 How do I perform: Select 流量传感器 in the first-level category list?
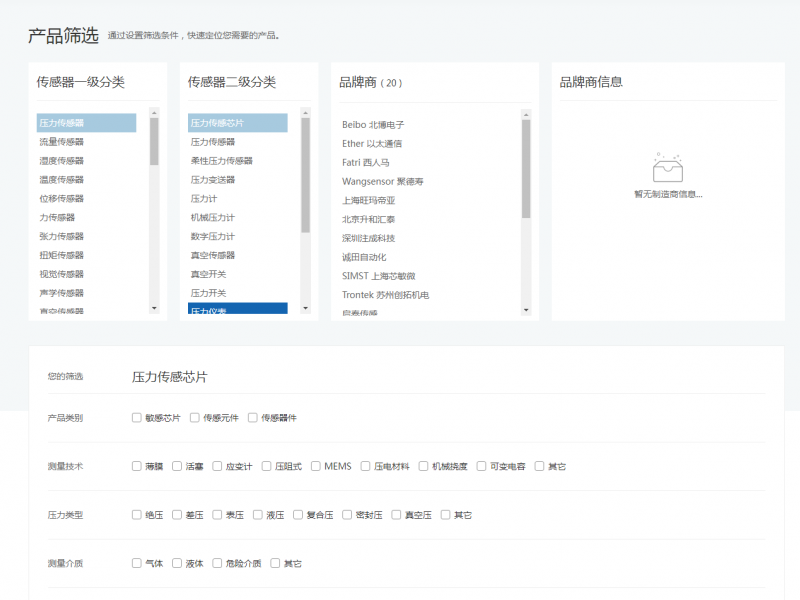(62, 142)
